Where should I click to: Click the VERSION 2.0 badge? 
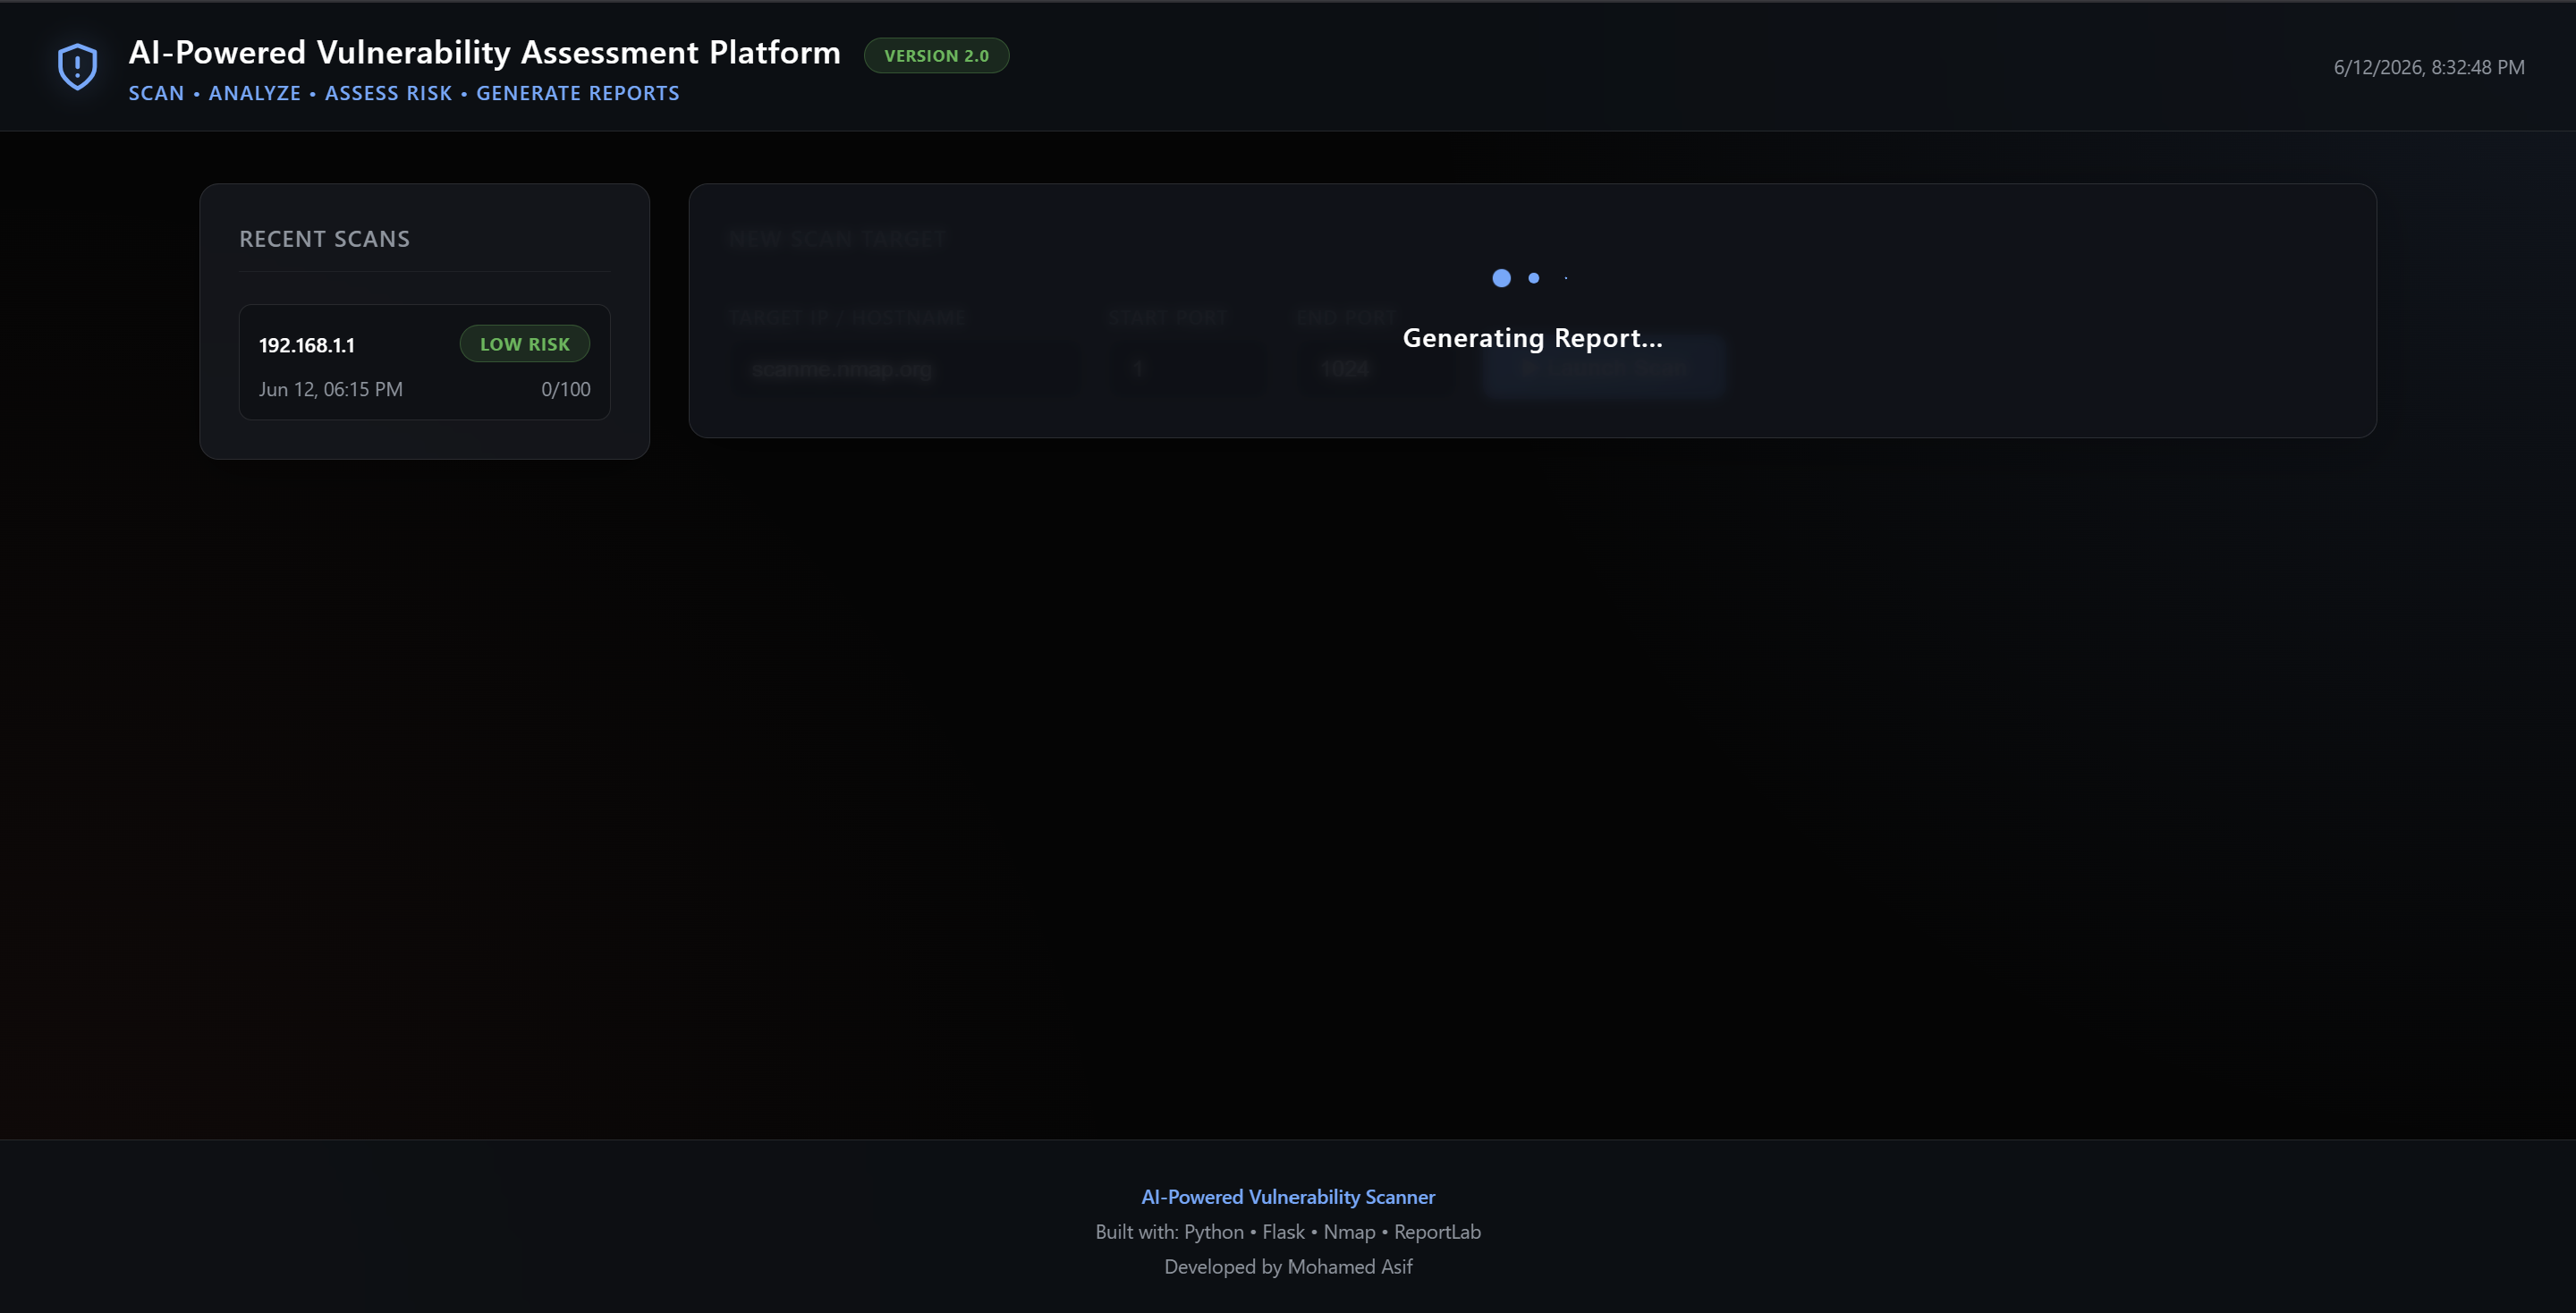tap(936, 56)
